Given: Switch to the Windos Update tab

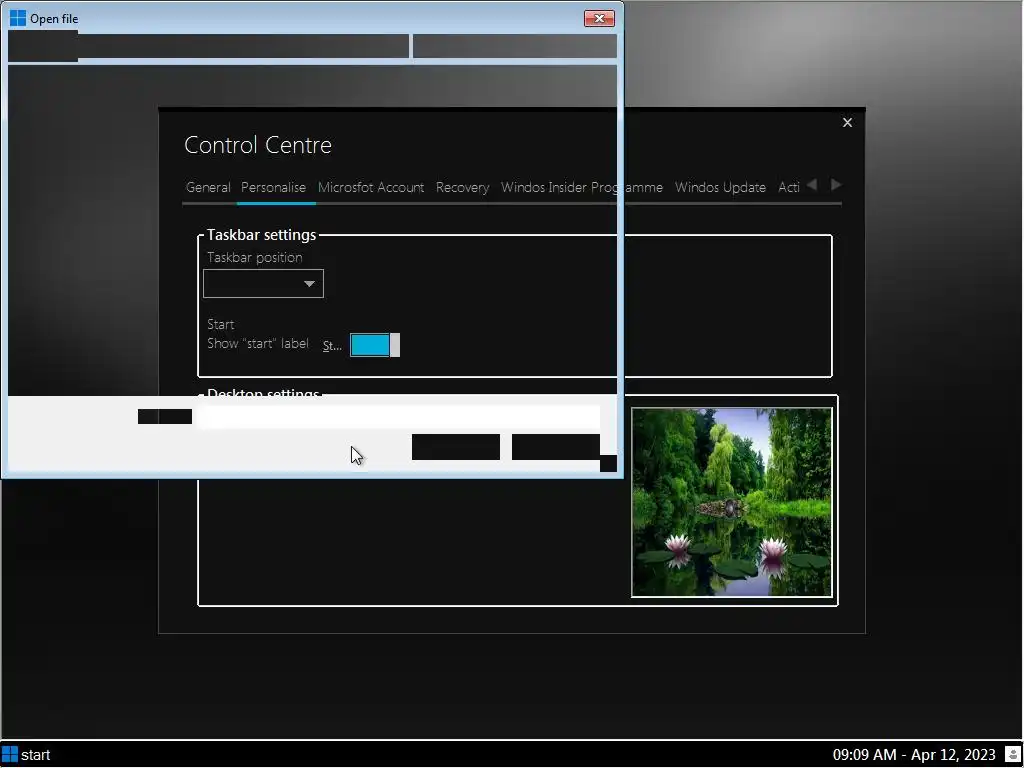Looking at the screenshot, I should [x=720, y=187].
